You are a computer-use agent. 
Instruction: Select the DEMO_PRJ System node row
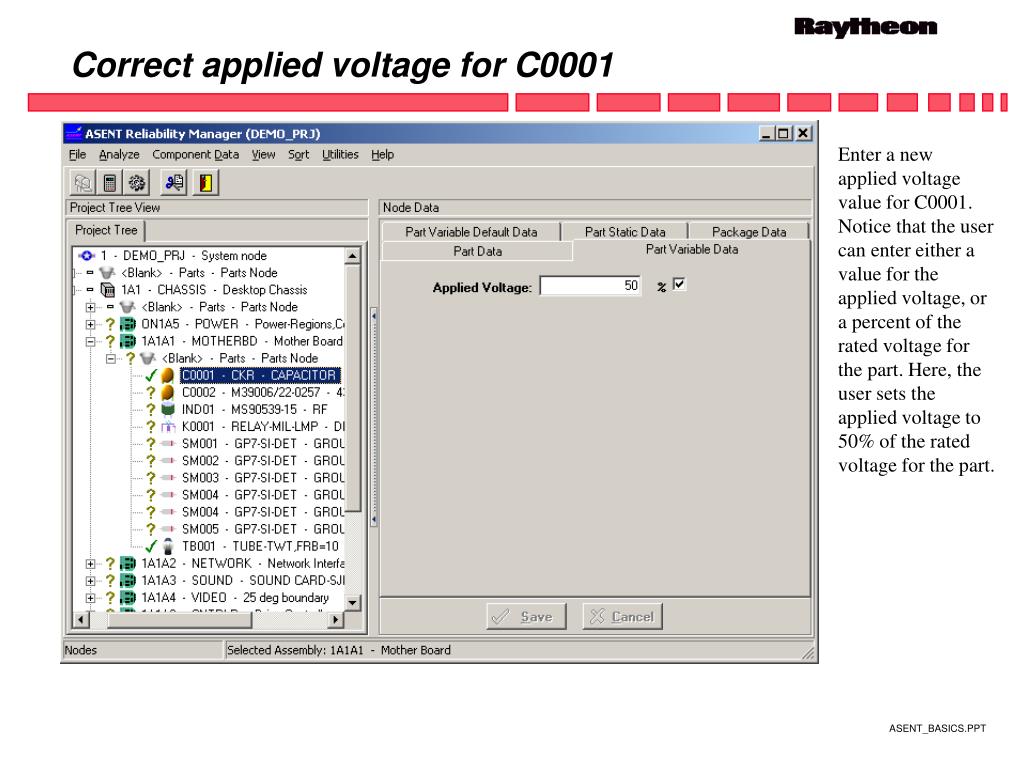[x=184, y=255]
